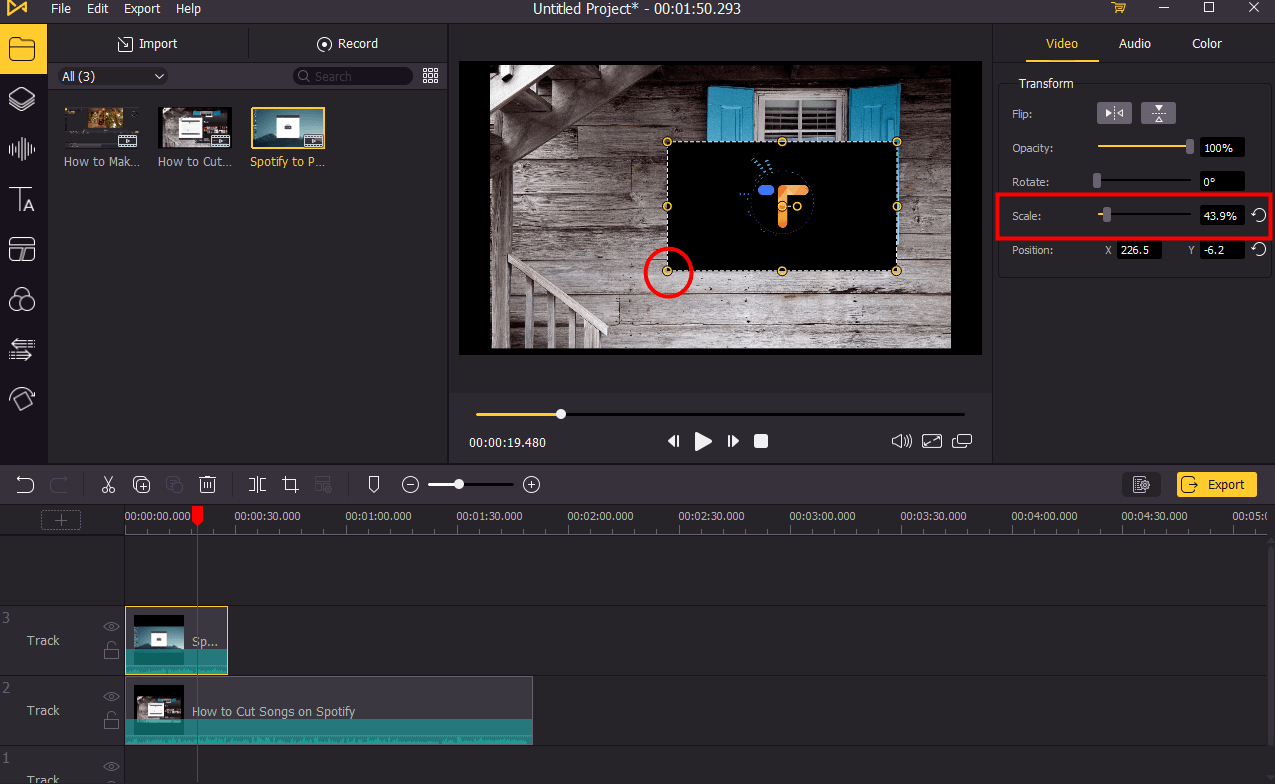Toggle visibility of Track 3
Screen dimensions: 1275x784
(111, 626)
